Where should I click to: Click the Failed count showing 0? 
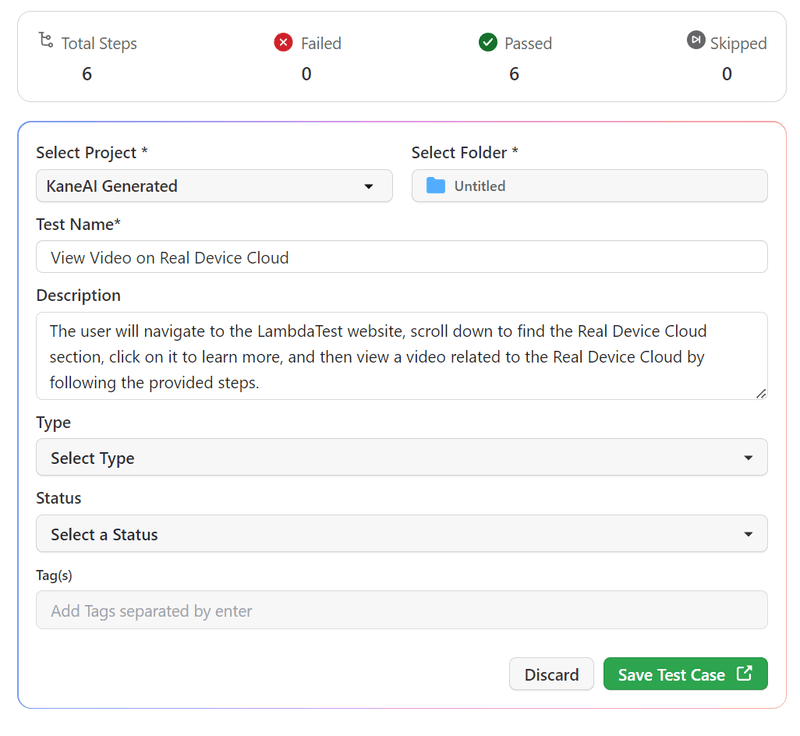coord(306,73)
